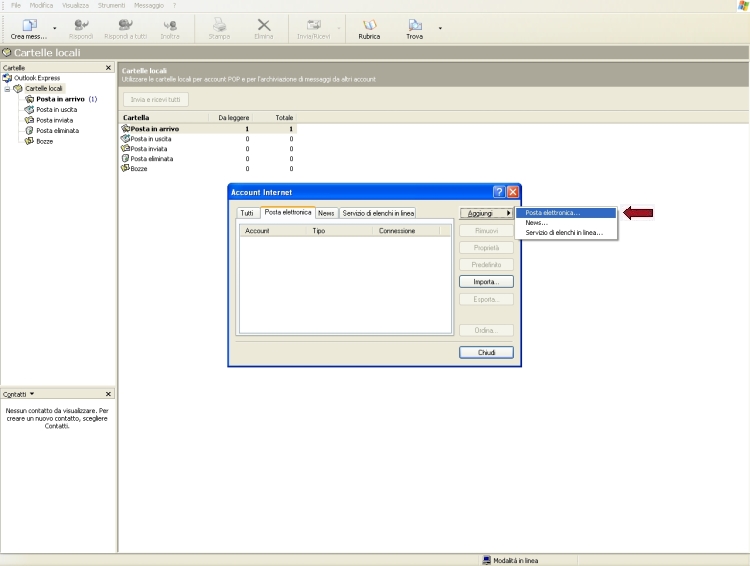This screenshot has height=566, width=750.
Task: Switch to Posta elettronica tab
Action: click(x=287, y=212)
